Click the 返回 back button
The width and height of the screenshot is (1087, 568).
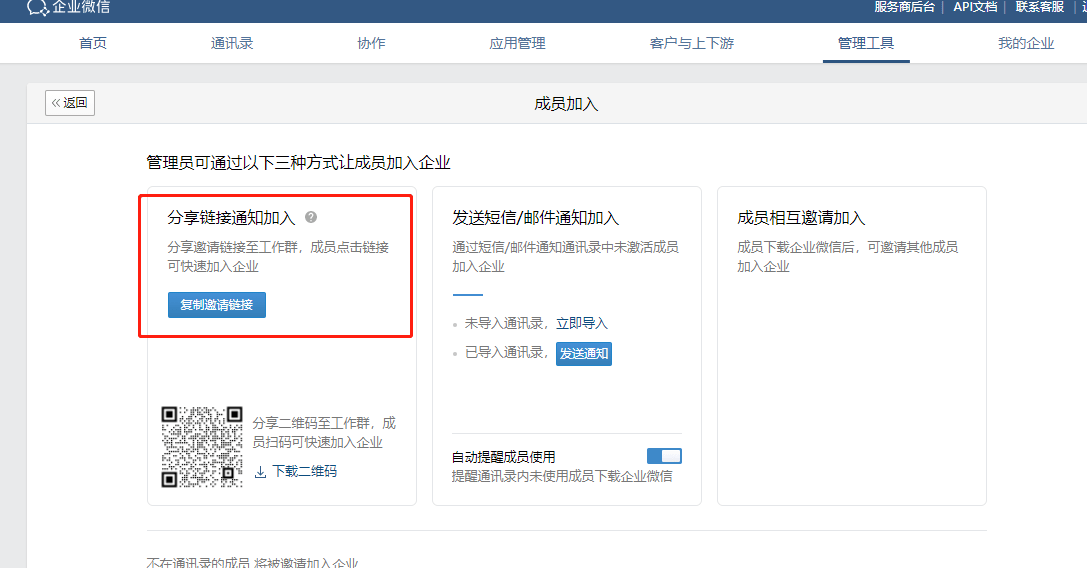click(70, 103)
